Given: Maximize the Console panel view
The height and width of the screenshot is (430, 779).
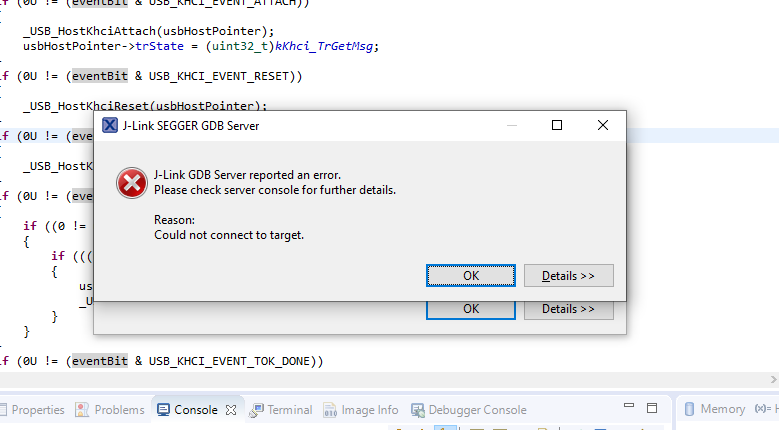Looking at the screenshot, I should (652, 408).
